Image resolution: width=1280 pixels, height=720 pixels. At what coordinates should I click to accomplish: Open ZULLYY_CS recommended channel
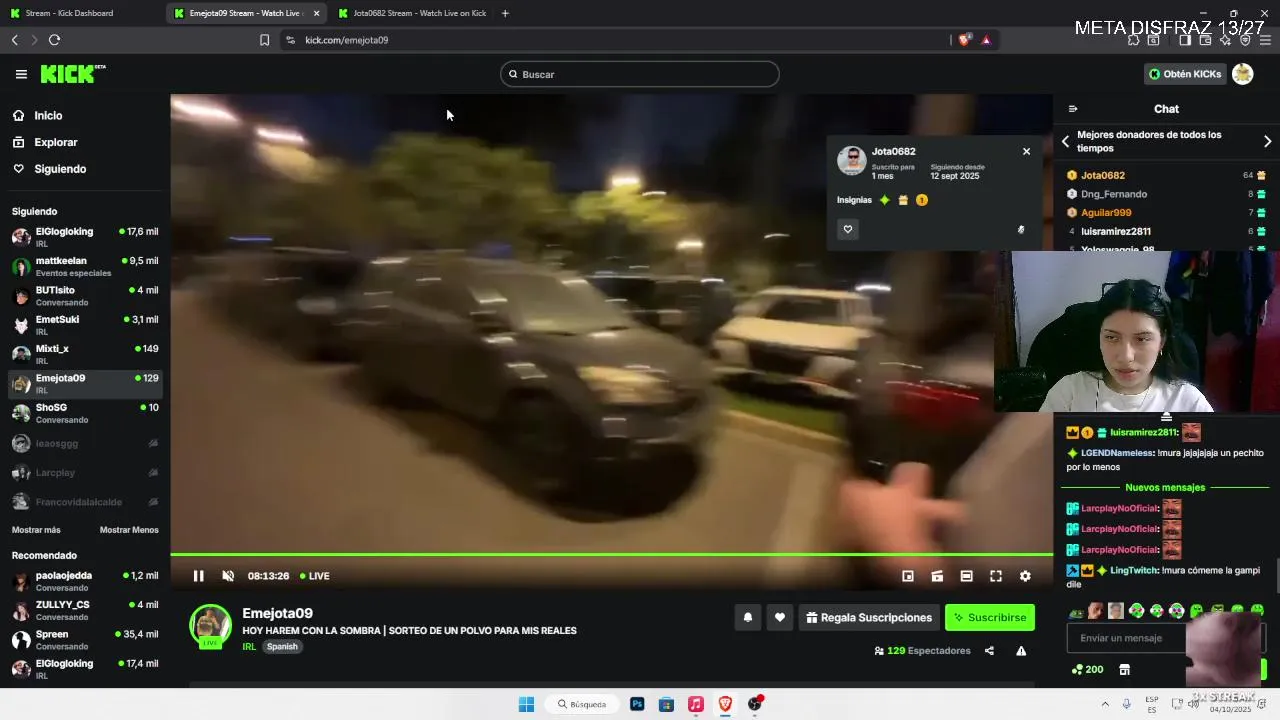click(x=84, y=610)
